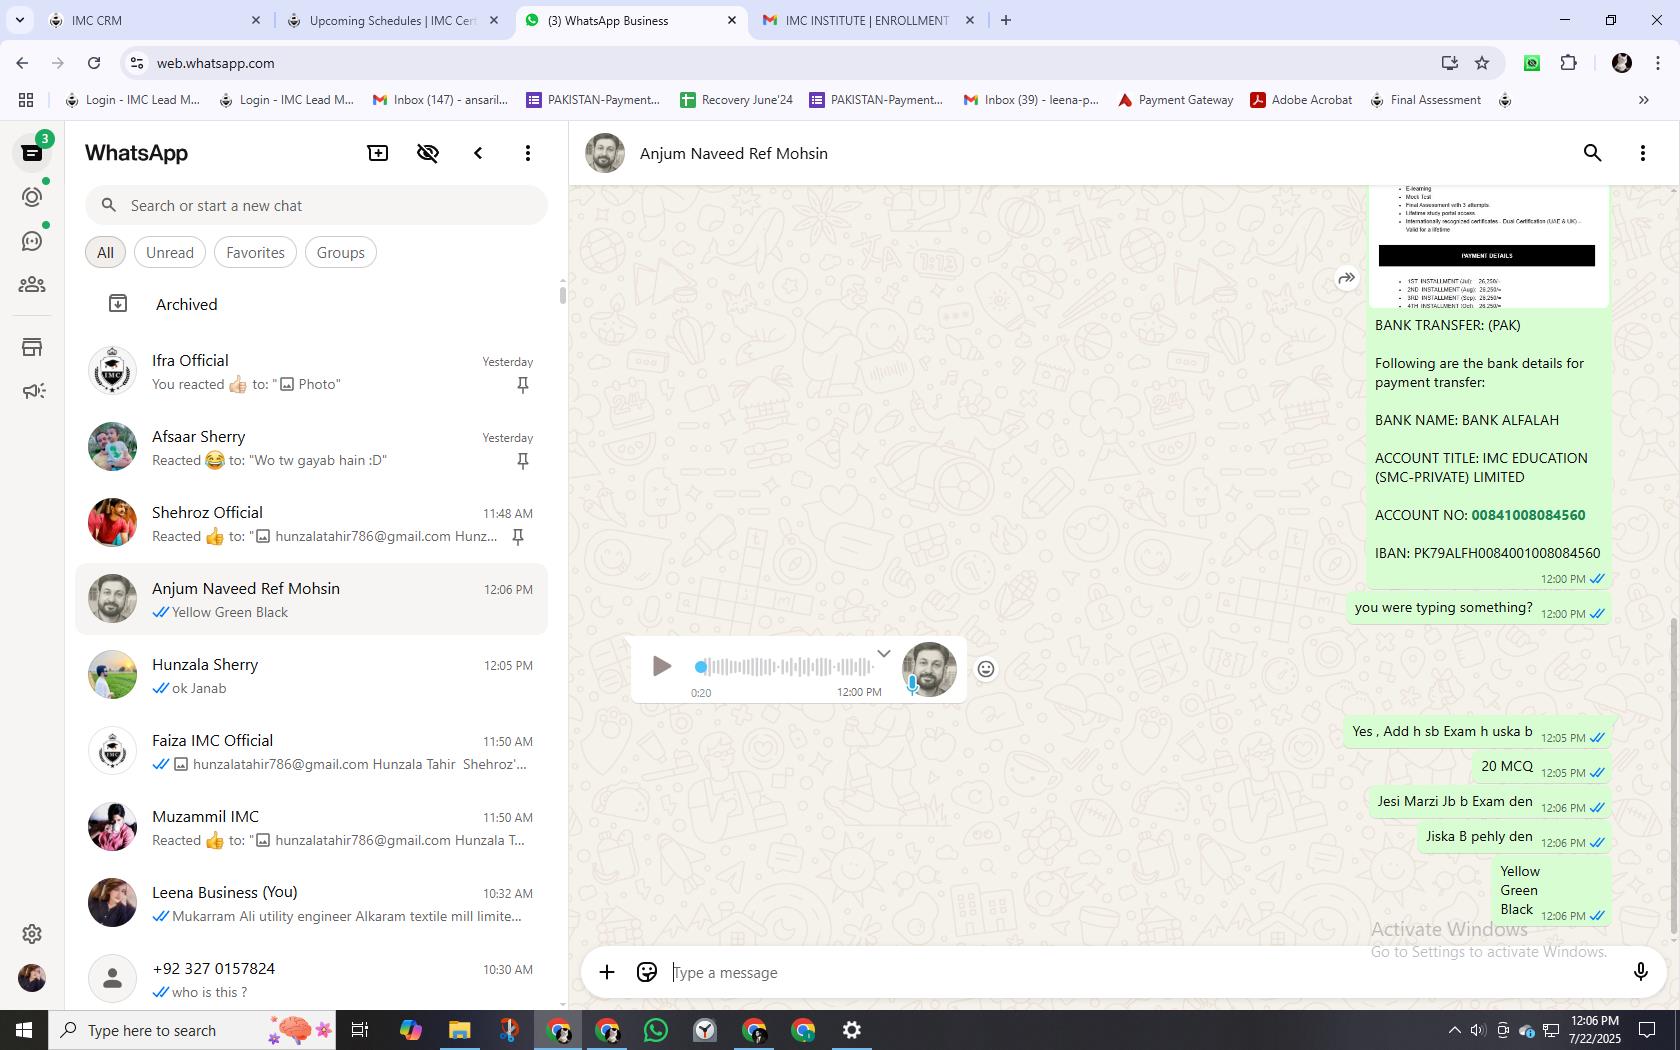Toggle the crossed-eye privacy icon

coord(428,153)
